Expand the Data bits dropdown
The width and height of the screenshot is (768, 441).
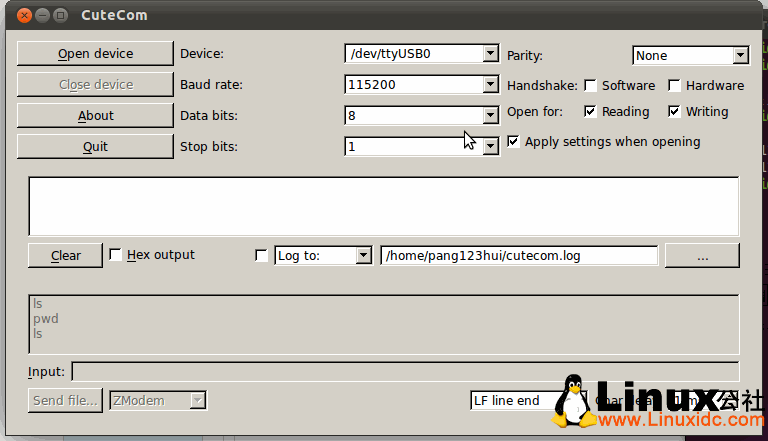[x=490, y=115]
